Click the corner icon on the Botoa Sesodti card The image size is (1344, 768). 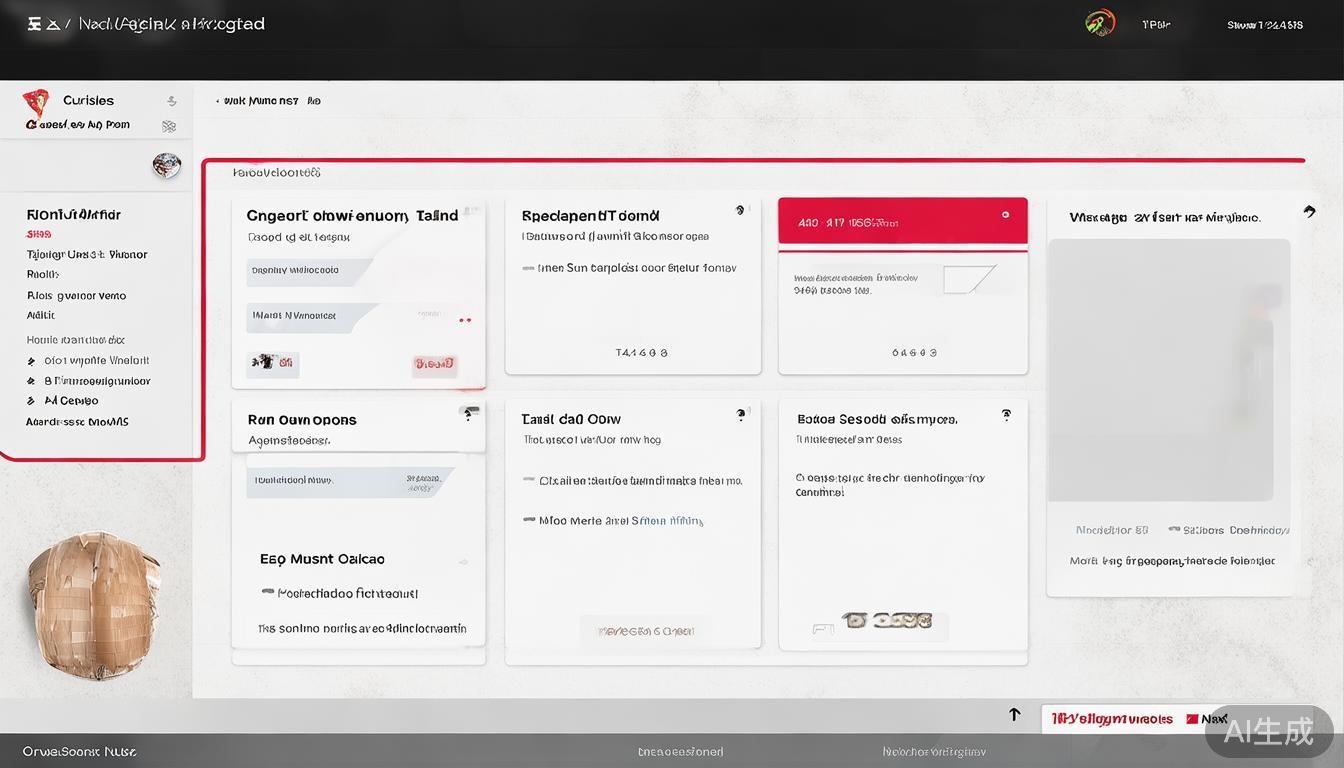coord(1006,415)
